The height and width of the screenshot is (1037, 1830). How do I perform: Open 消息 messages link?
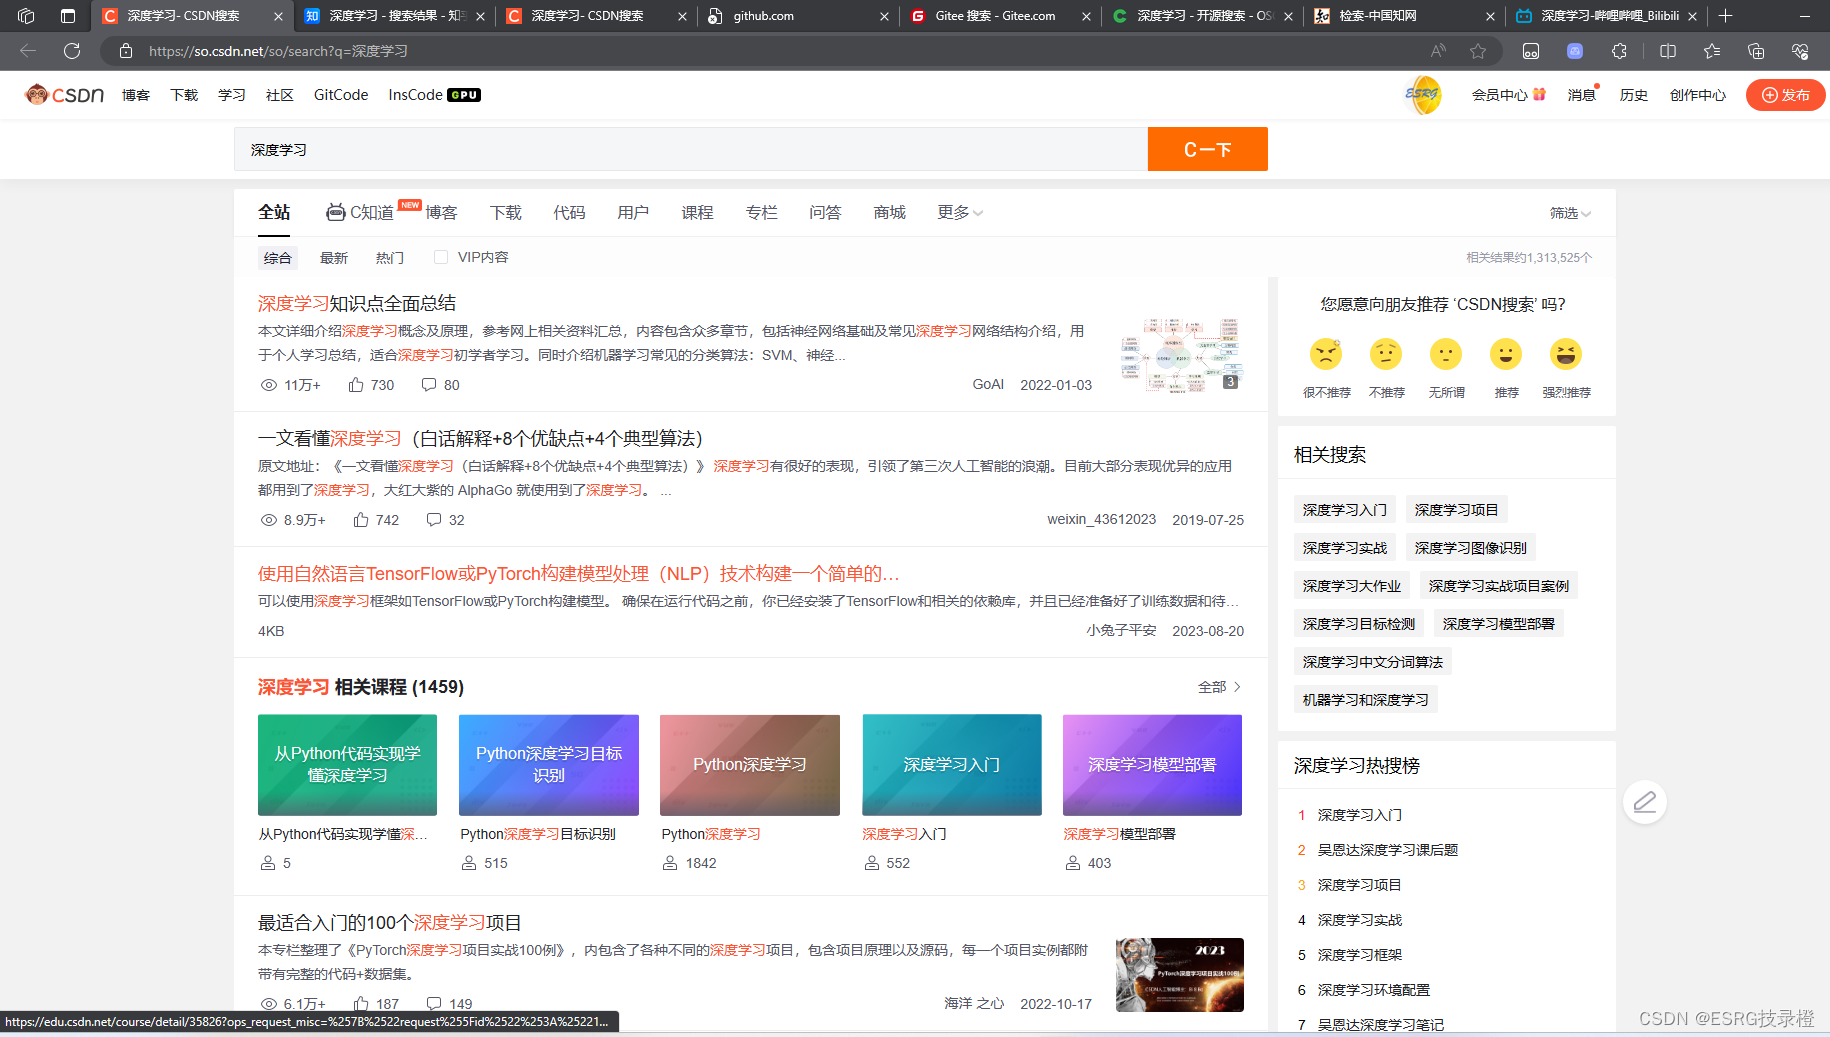point(1581,95)
